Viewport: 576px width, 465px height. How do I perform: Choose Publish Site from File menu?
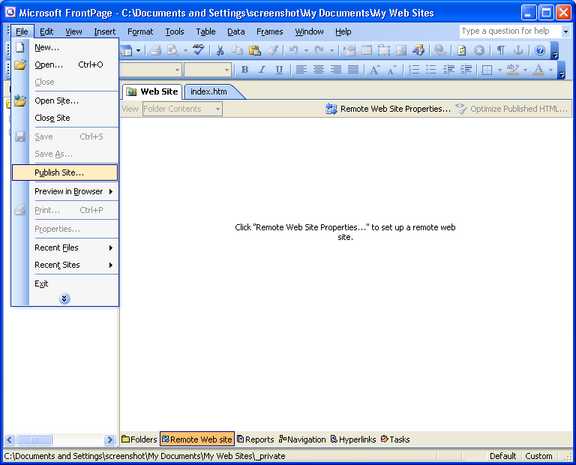(65, 173)
